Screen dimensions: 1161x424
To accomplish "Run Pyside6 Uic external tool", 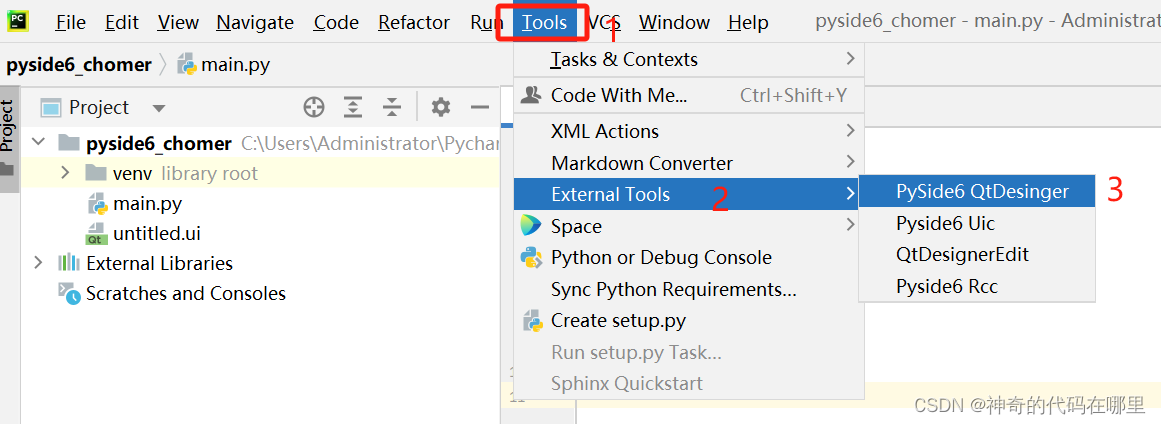I will [977, 223].
